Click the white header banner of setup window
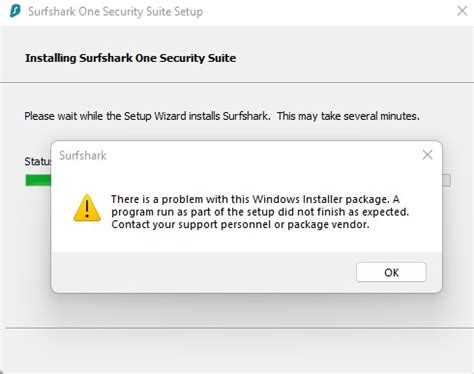This screenshot has width=474, height=374. click(x=237, y=54)
